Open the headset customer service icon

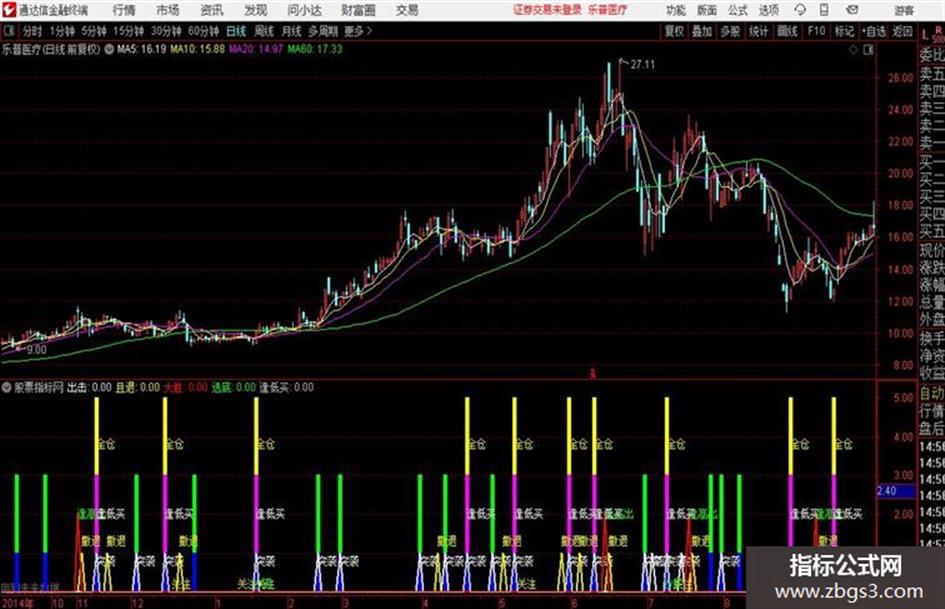click(x=800, y=10)
